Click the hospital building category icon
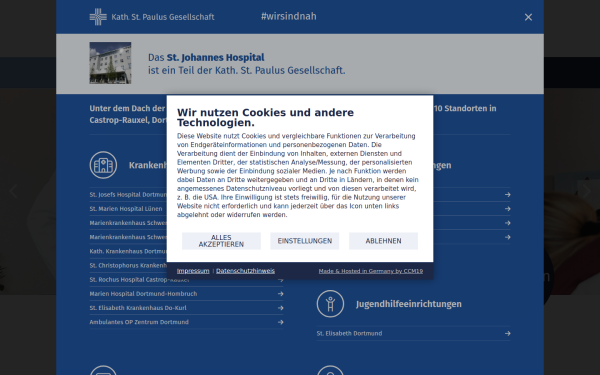Screen dimensions: 600x375 pyautogui.click(x=103, y=165)
